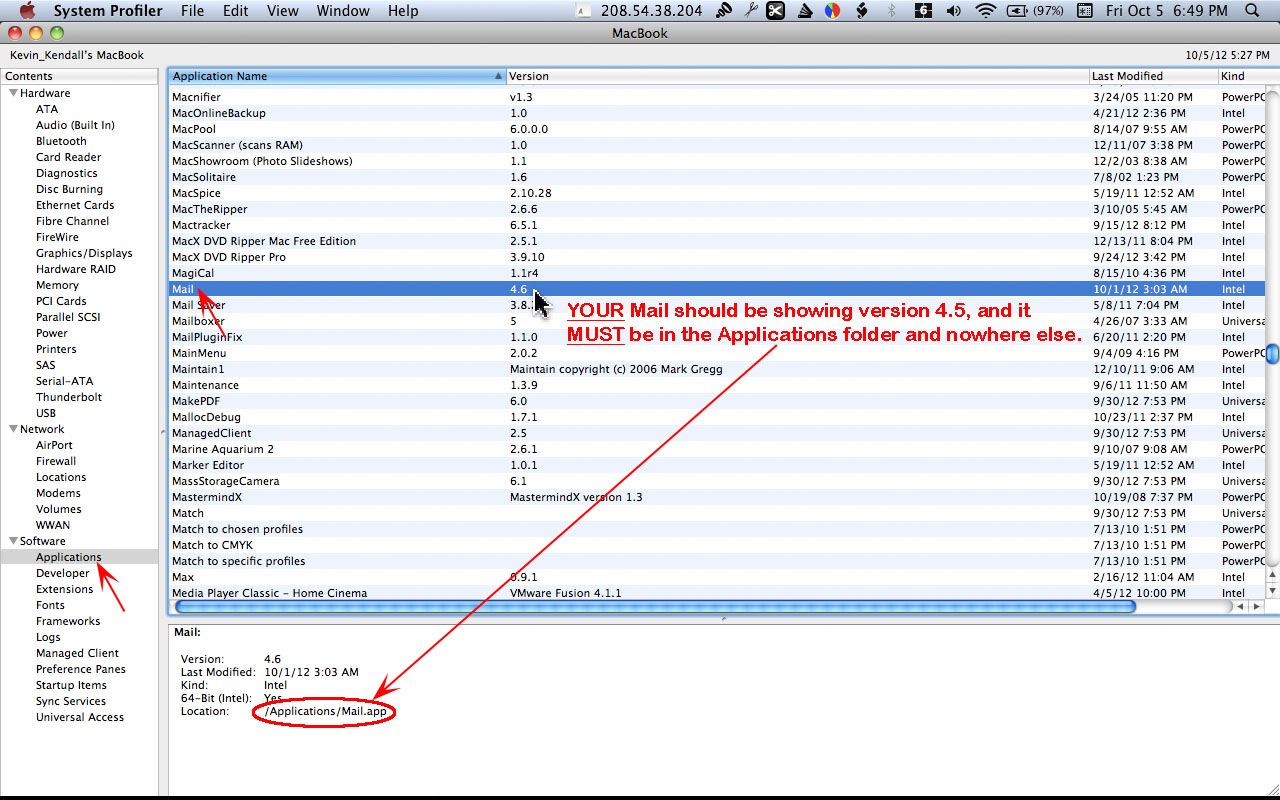
Task: Open the volume speaker menu
Action: (953, 11)
